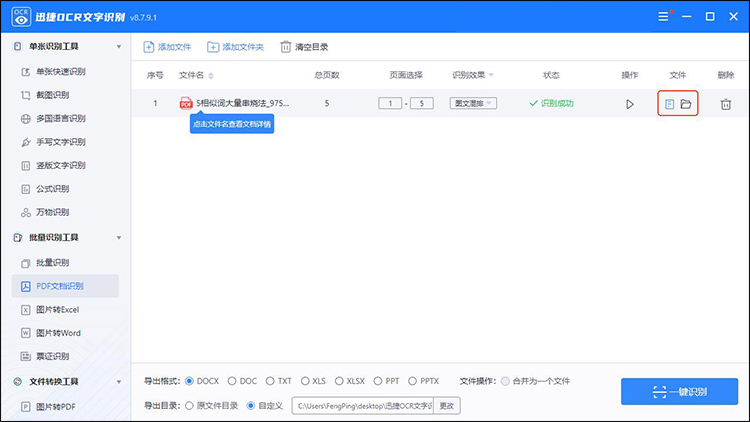Click the OCR app logo icon

click(x=21, y=16)
